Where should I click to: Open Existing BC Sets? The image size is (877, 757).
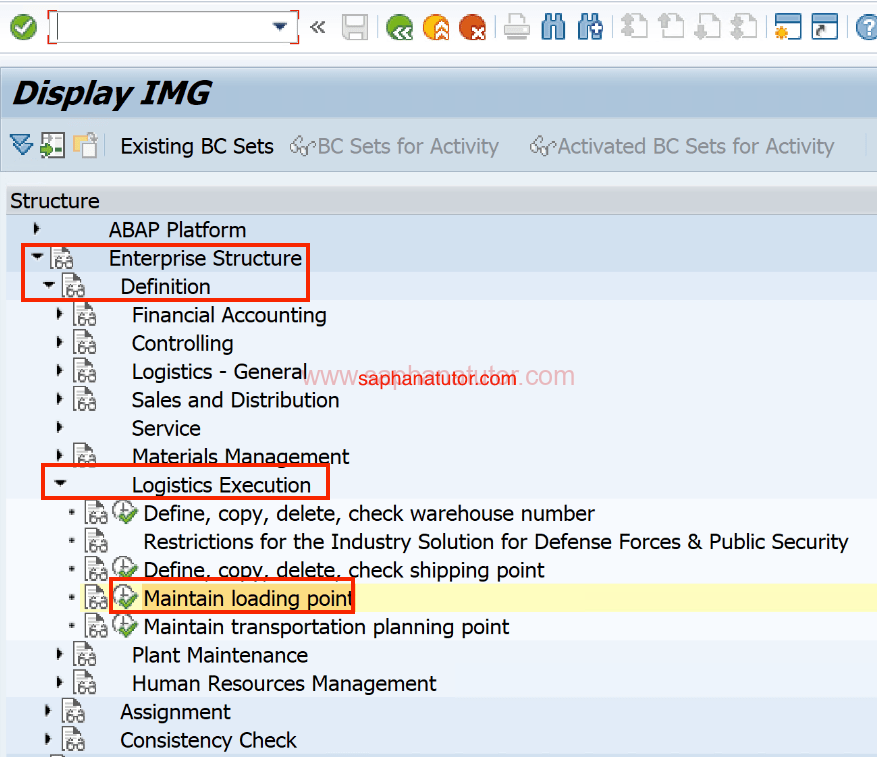coord(197,147)
